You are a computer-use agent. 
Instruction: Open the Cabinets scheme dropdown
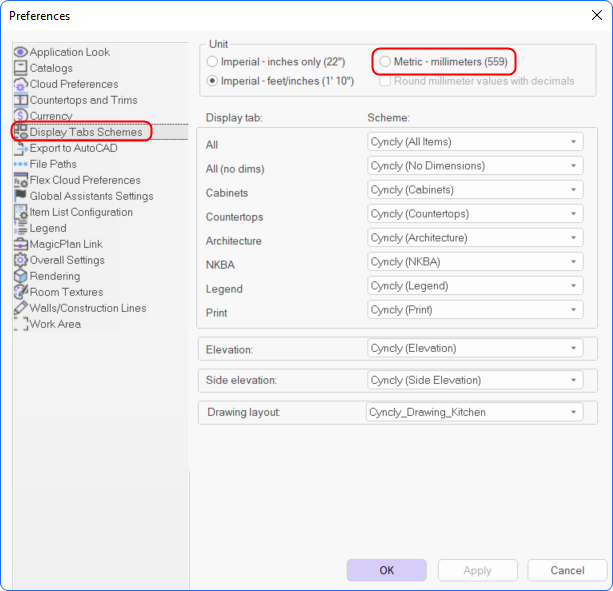point(475,190)
